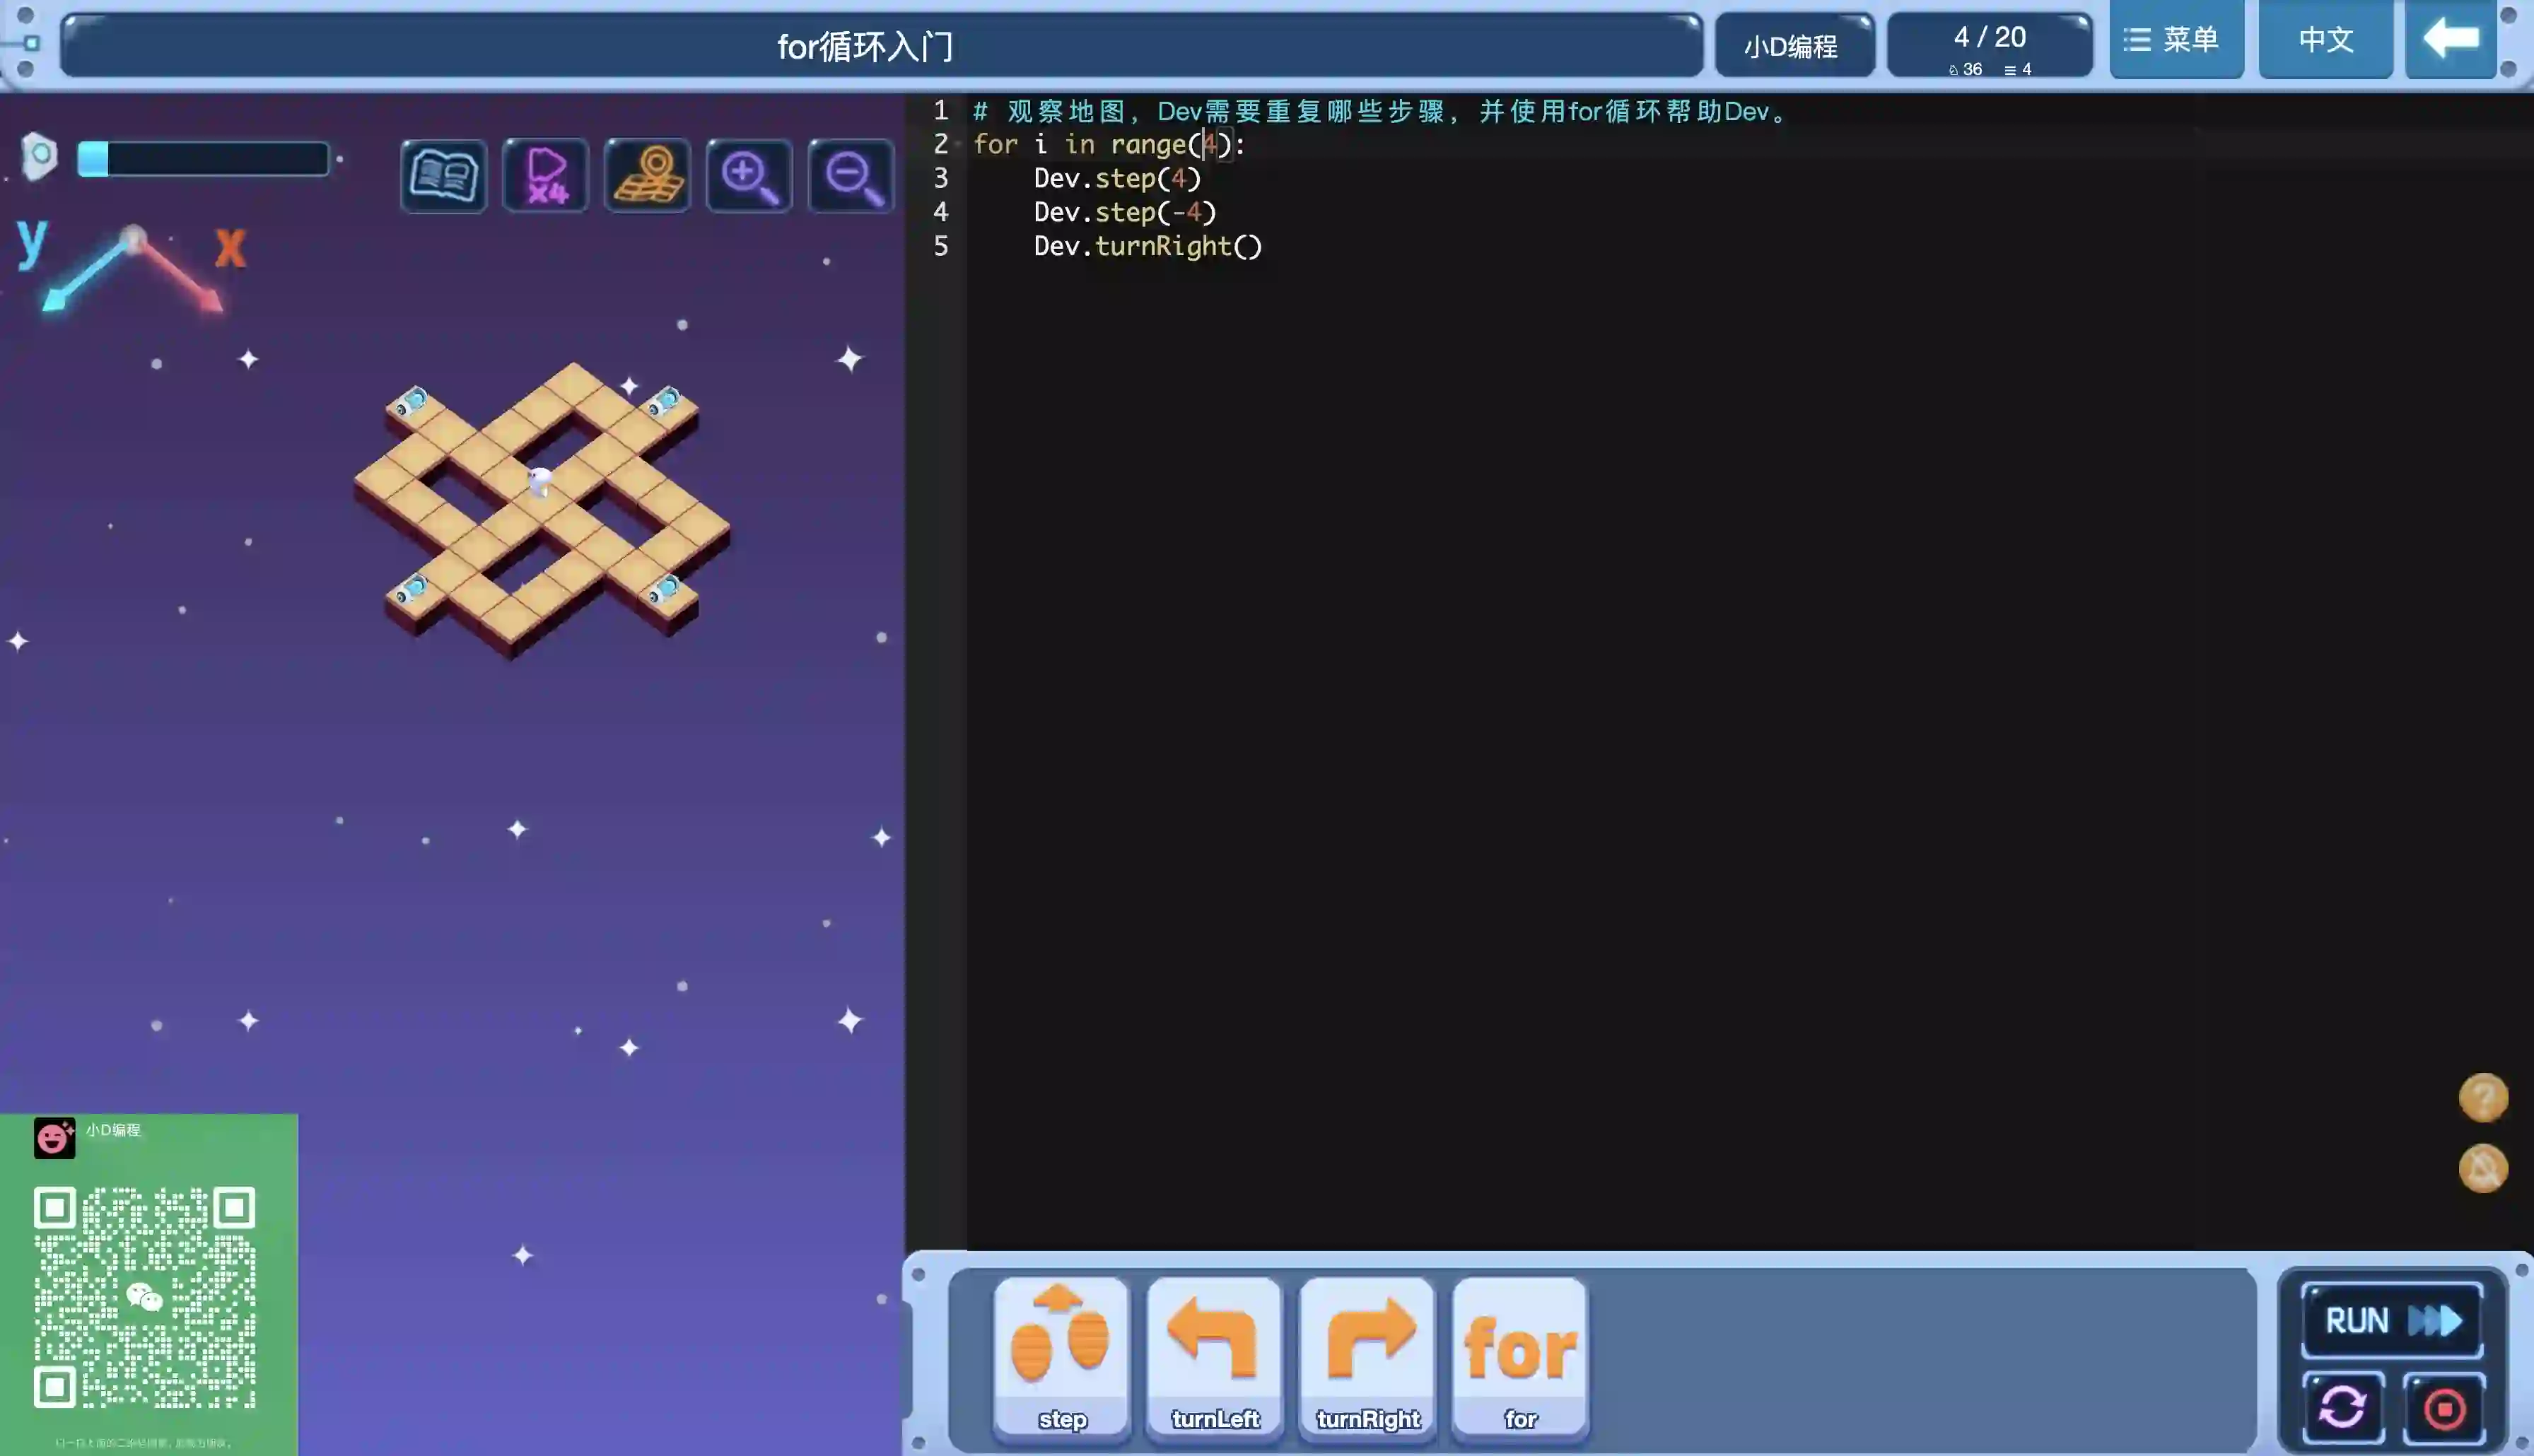Image resolution: width=2534 pixels, height=1456 pixels.
Task: Zoom in on the game map
Action: pyautogui.click(x=749, y=176)
